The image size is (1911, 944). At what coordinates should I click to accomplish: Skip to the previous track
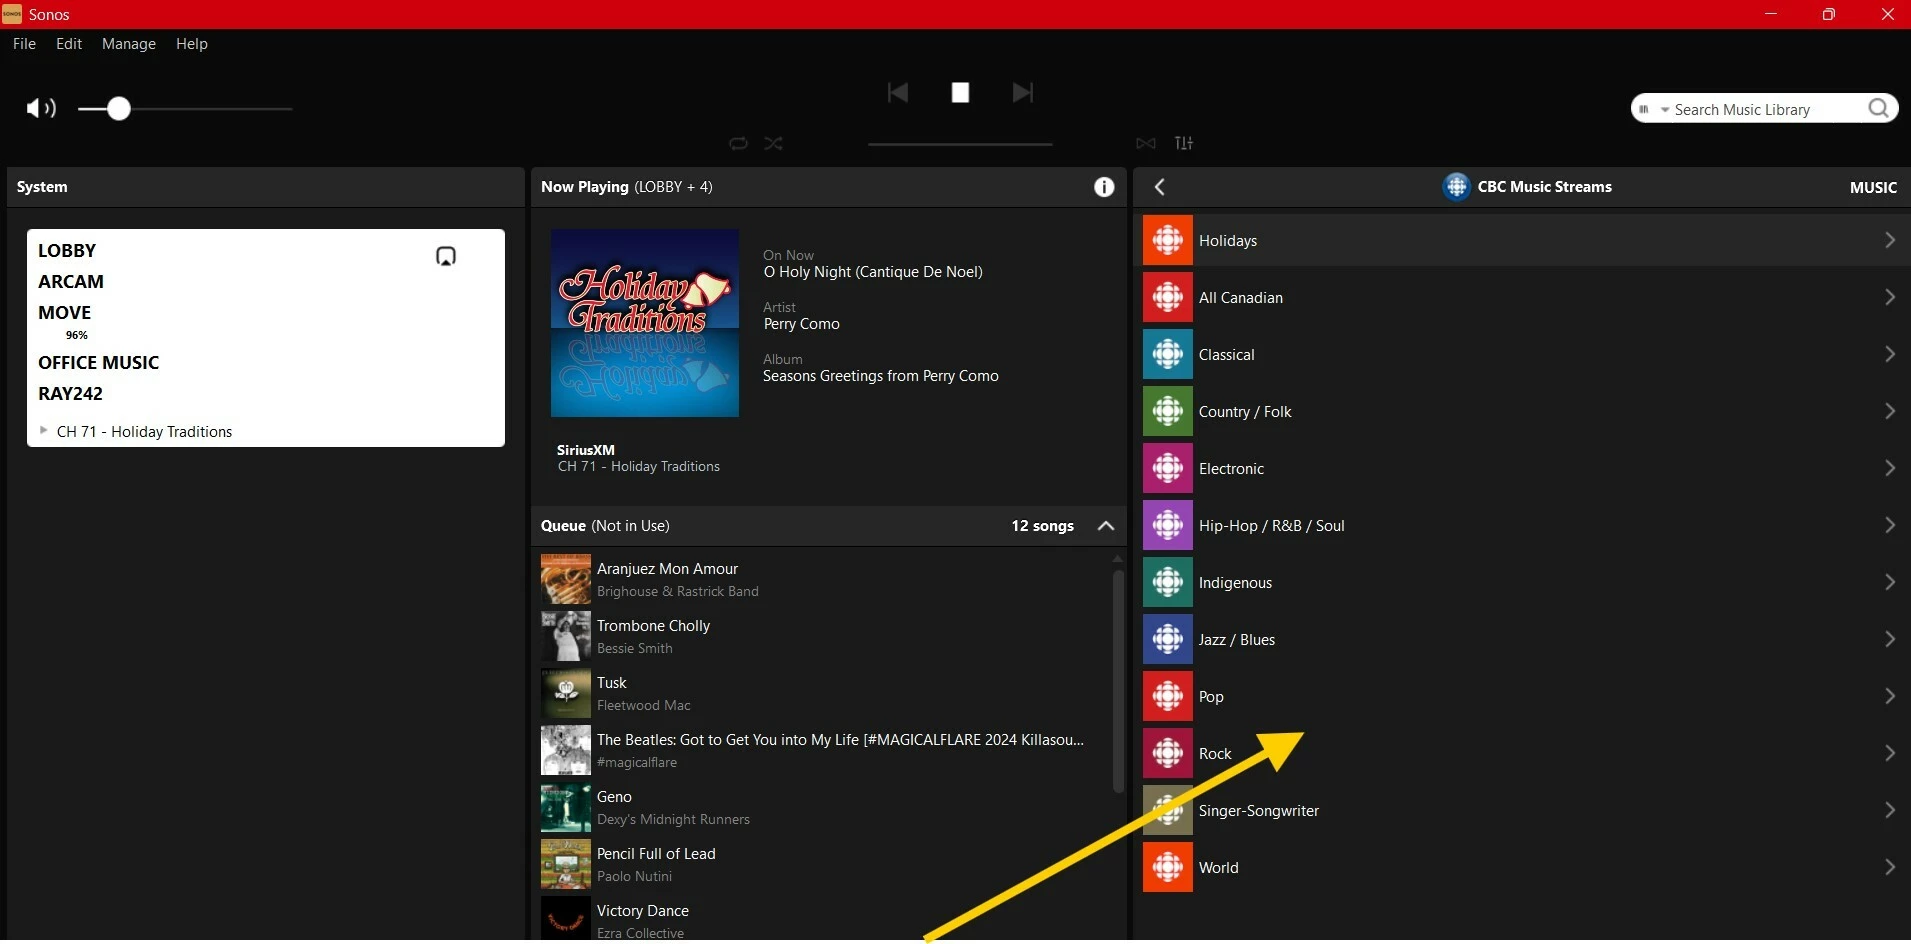[x=898, y=93]
